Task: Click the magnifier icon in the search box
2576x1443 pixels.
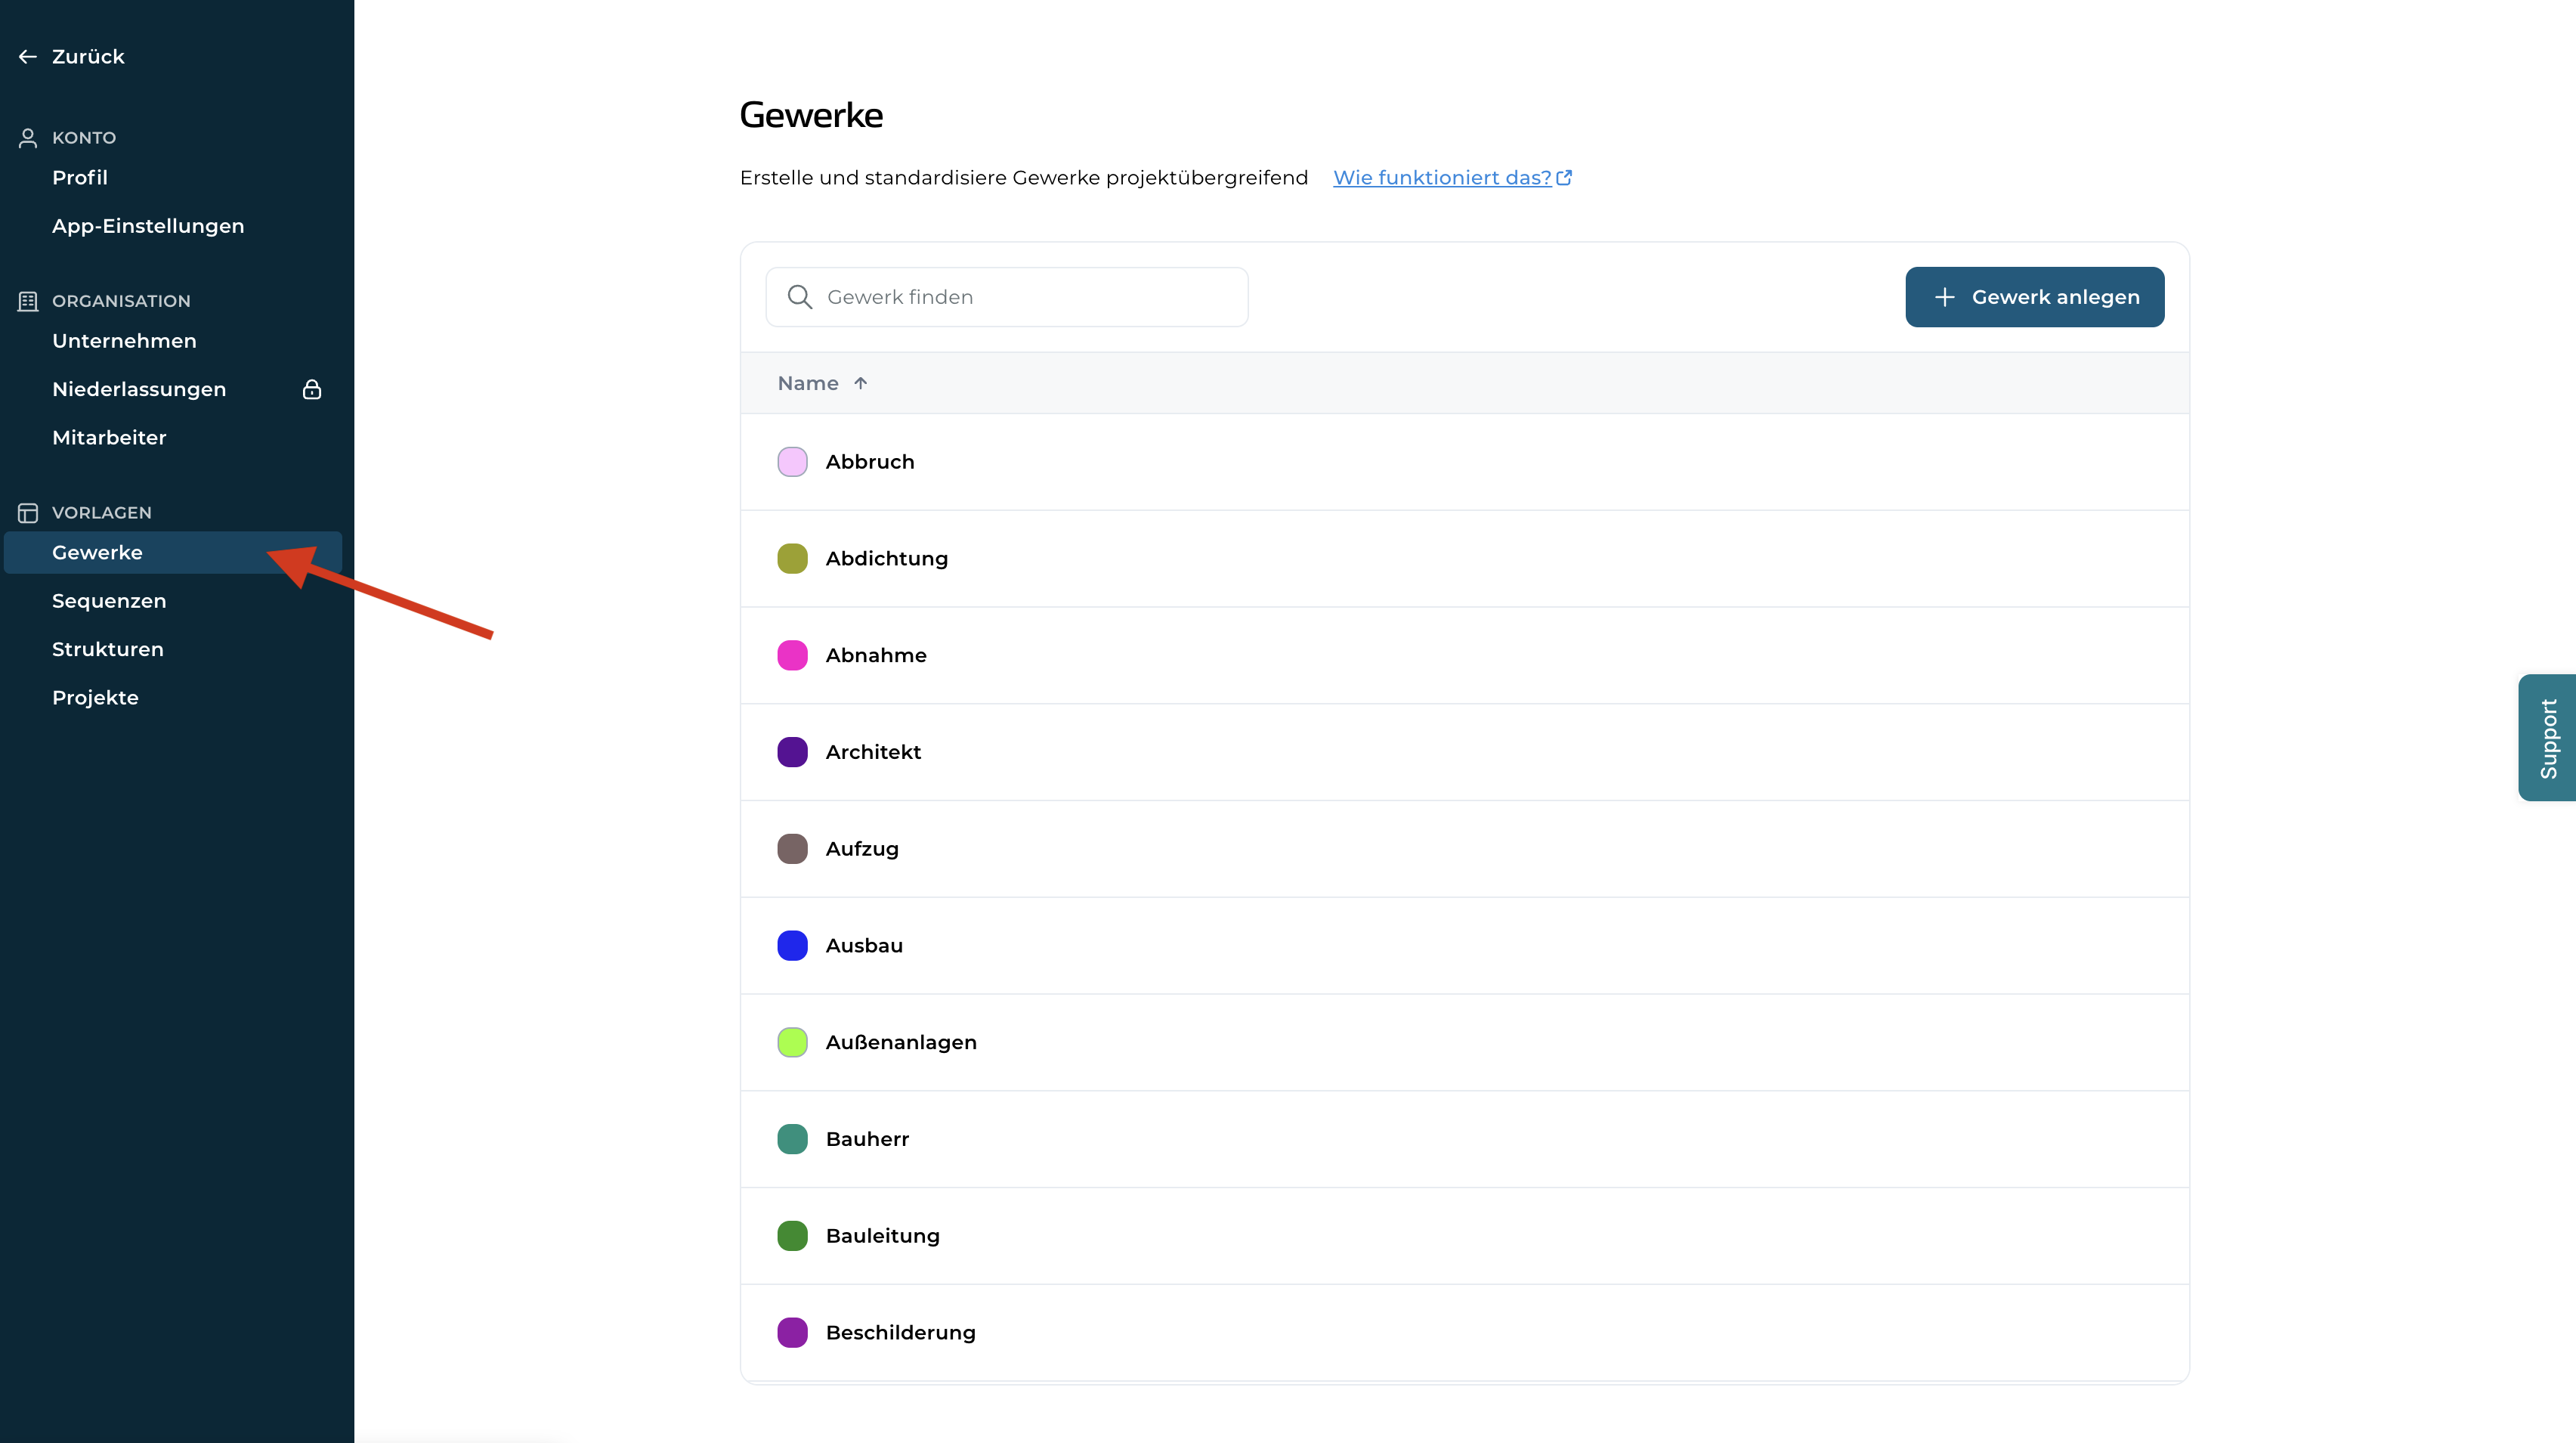Action: coord(799,297)
